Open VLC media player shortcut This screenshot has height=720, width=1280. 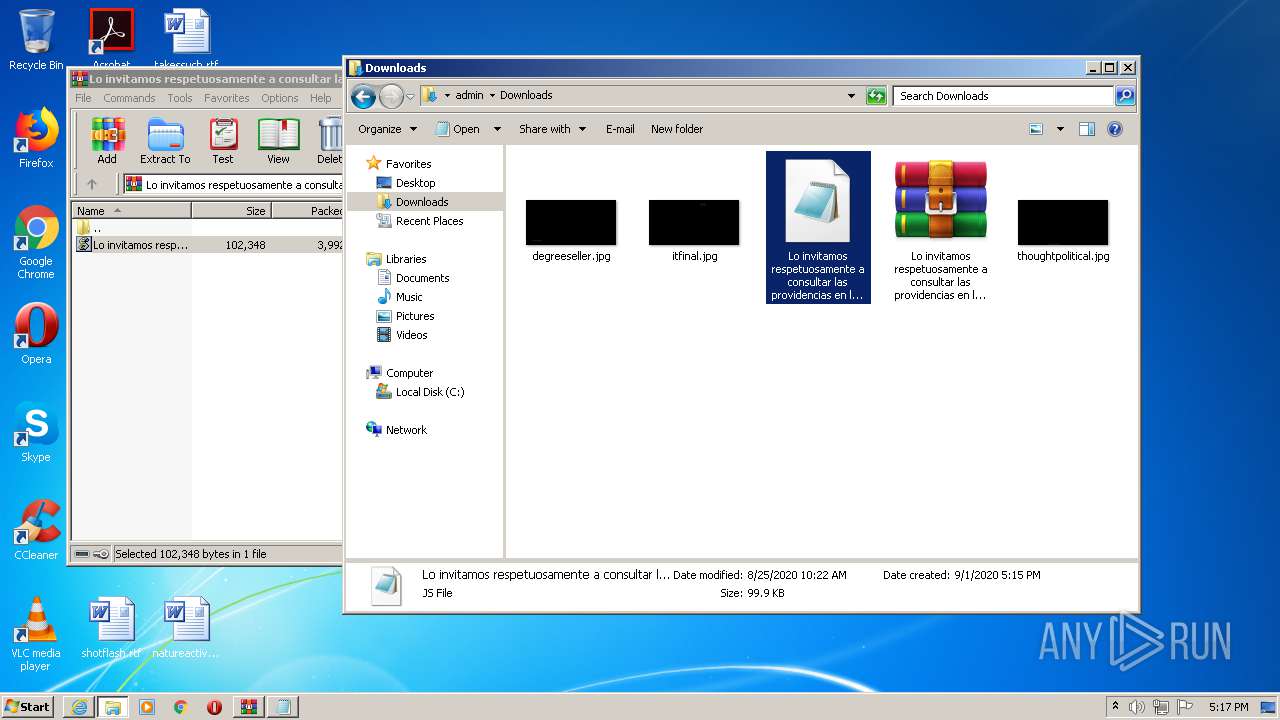click(36, 634)
